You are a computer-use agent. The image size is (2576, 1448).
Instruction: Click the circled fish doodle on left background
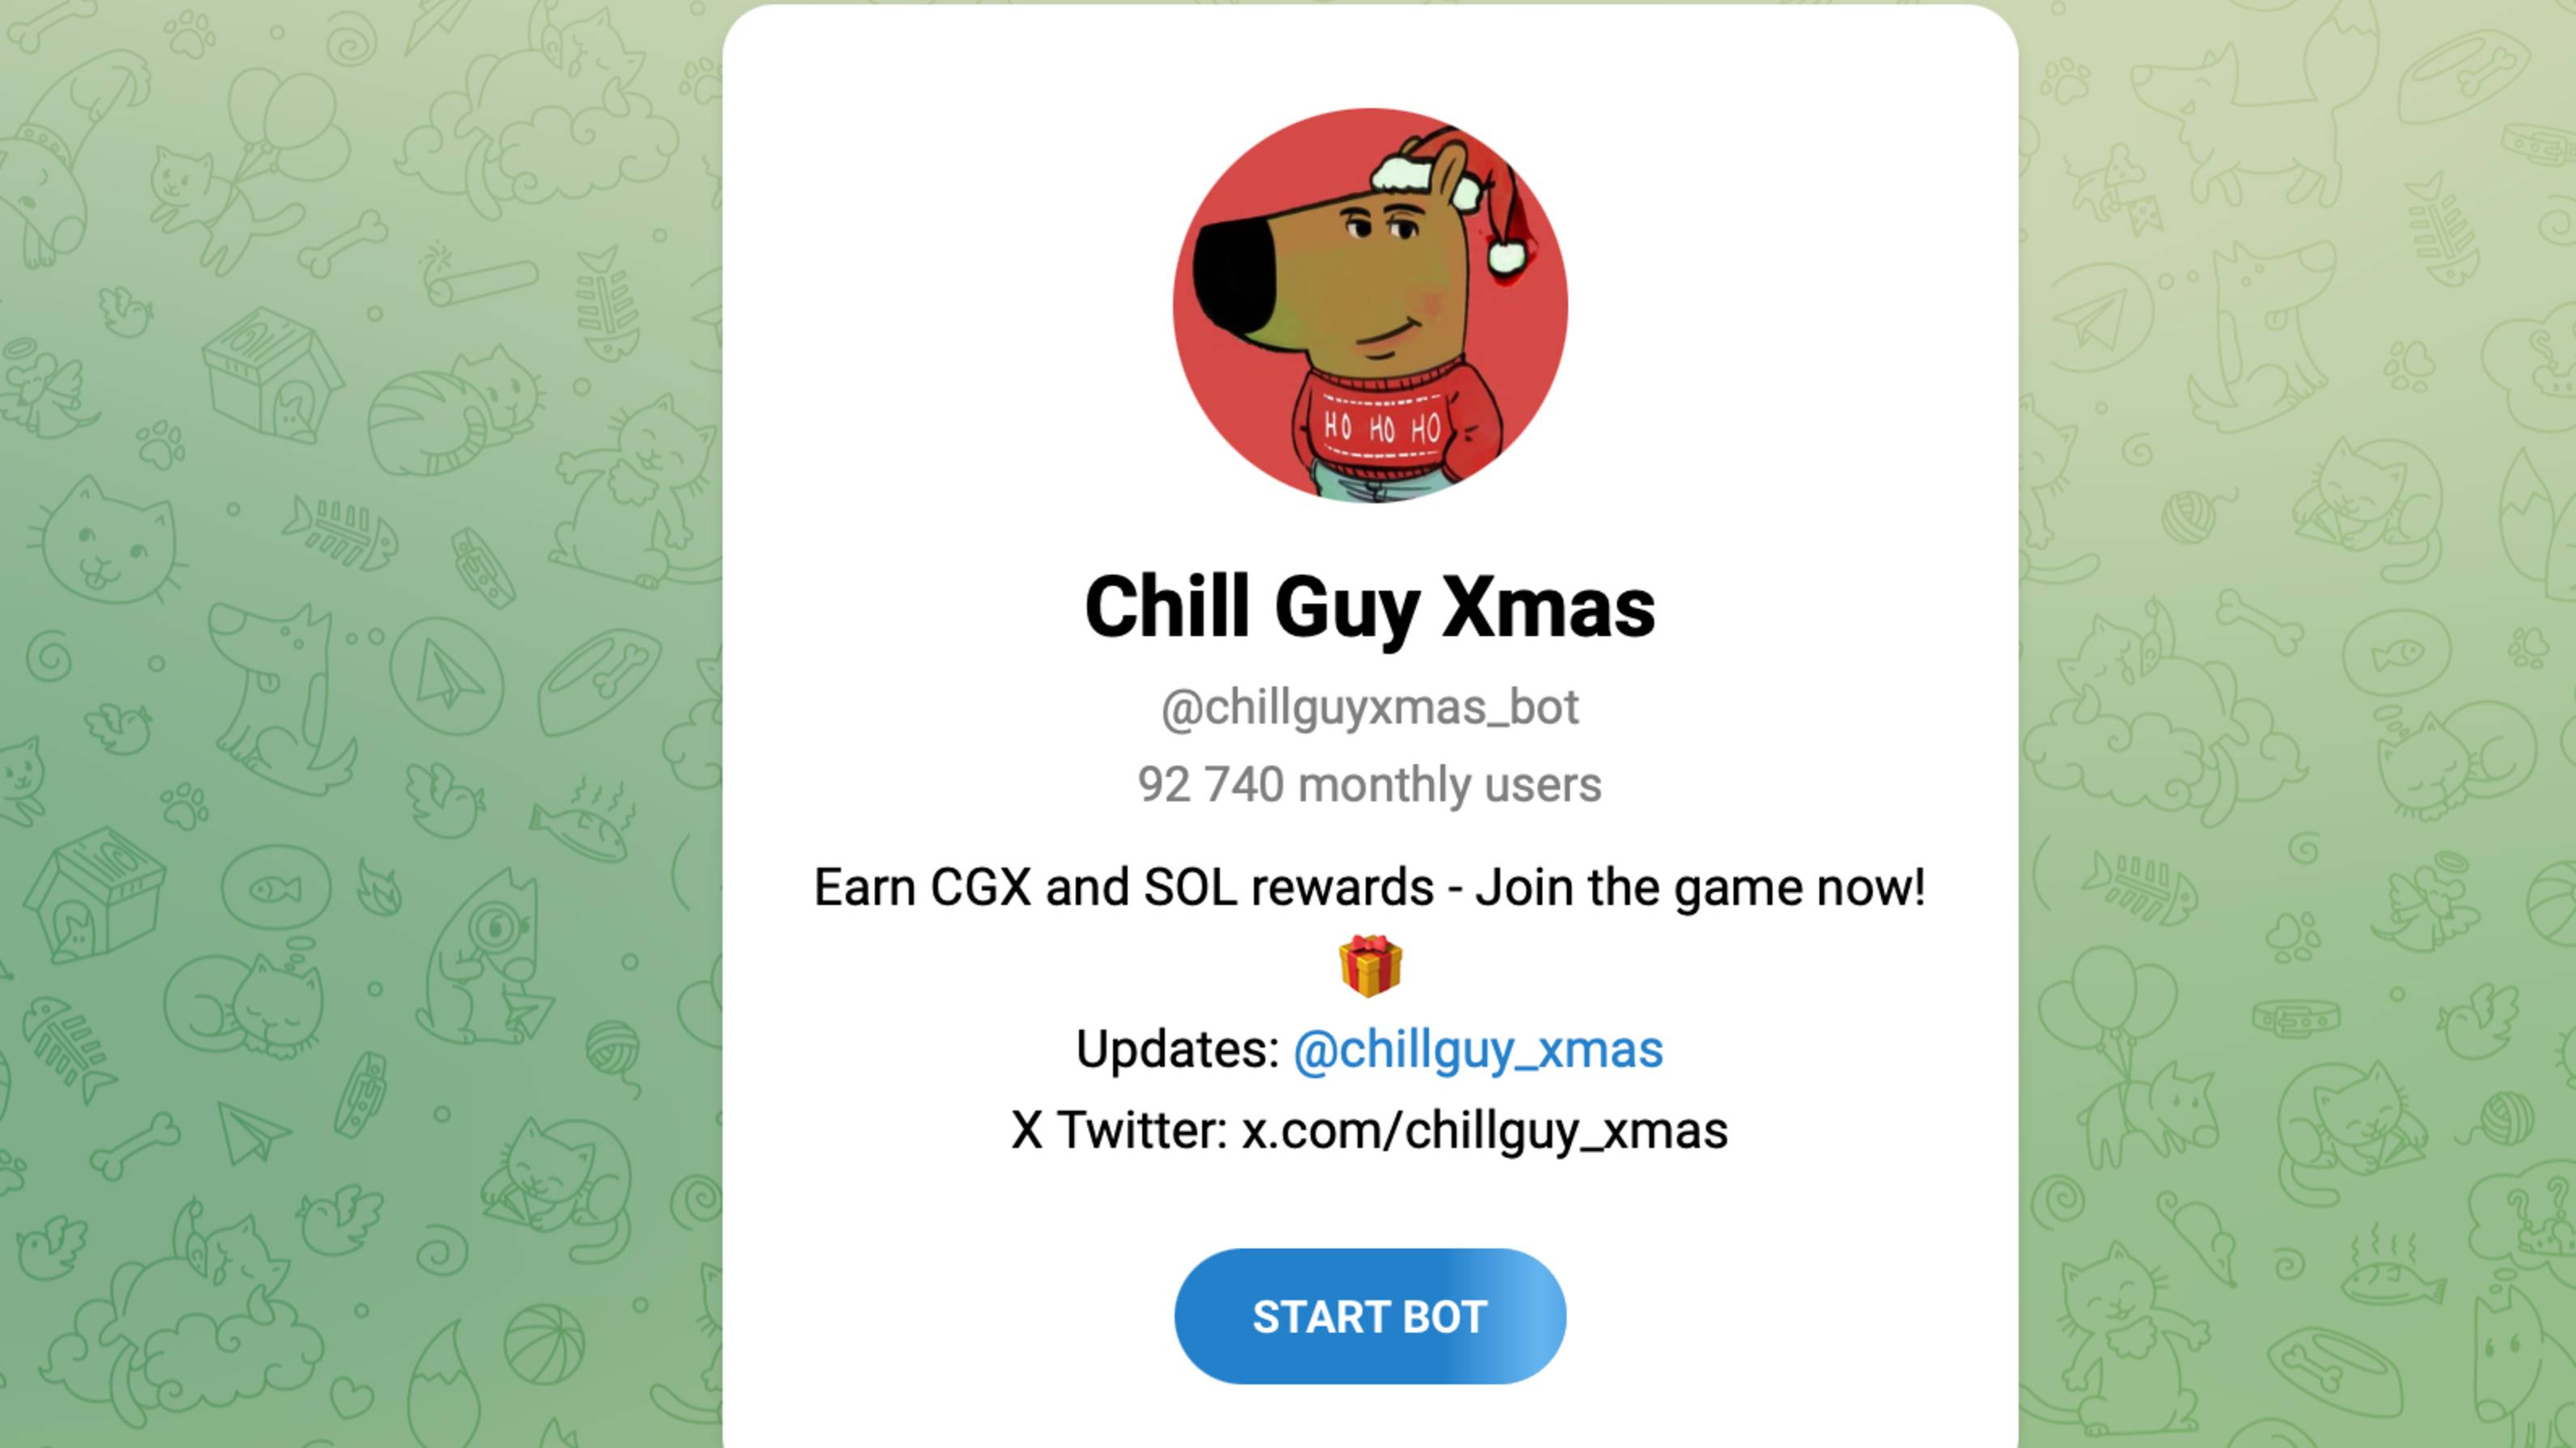coord(276,888)
